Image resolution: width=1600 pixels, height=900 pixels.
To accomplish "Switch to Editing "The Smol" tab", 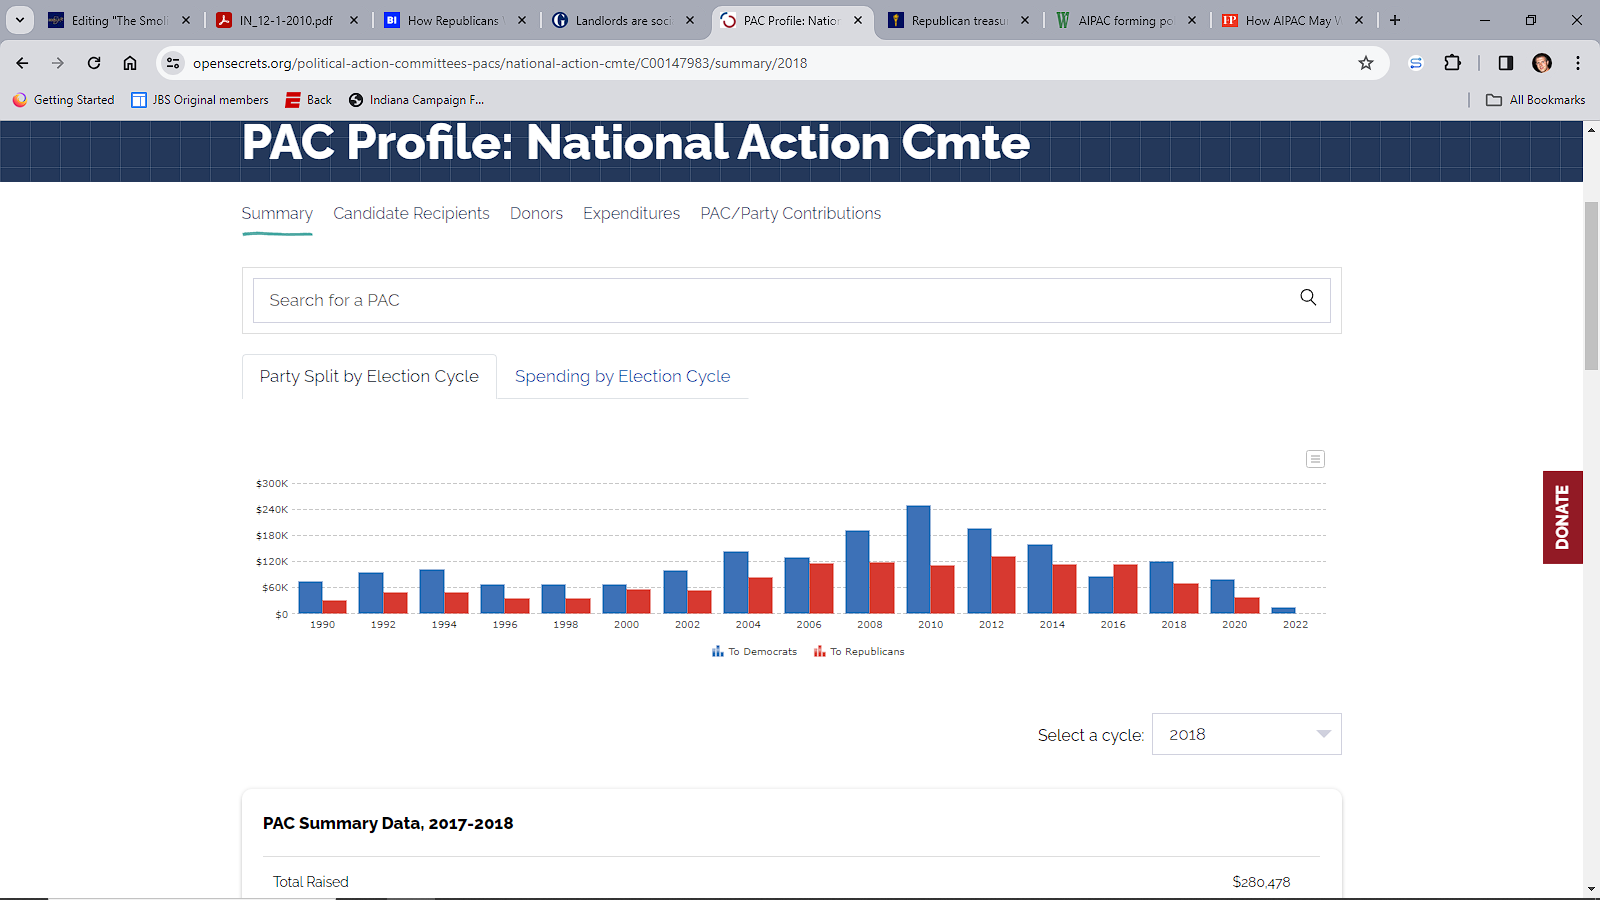I will pyautogui.click(x=108, y=20).
